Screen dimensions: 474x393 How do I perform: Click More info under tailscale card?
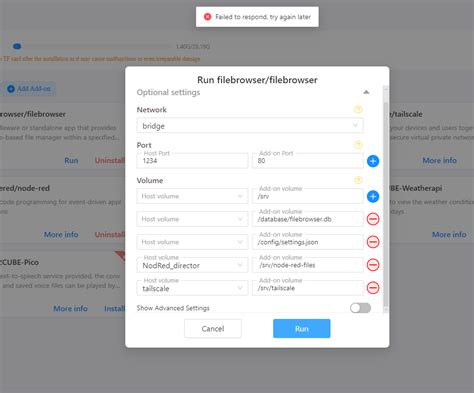coord(440,160)
